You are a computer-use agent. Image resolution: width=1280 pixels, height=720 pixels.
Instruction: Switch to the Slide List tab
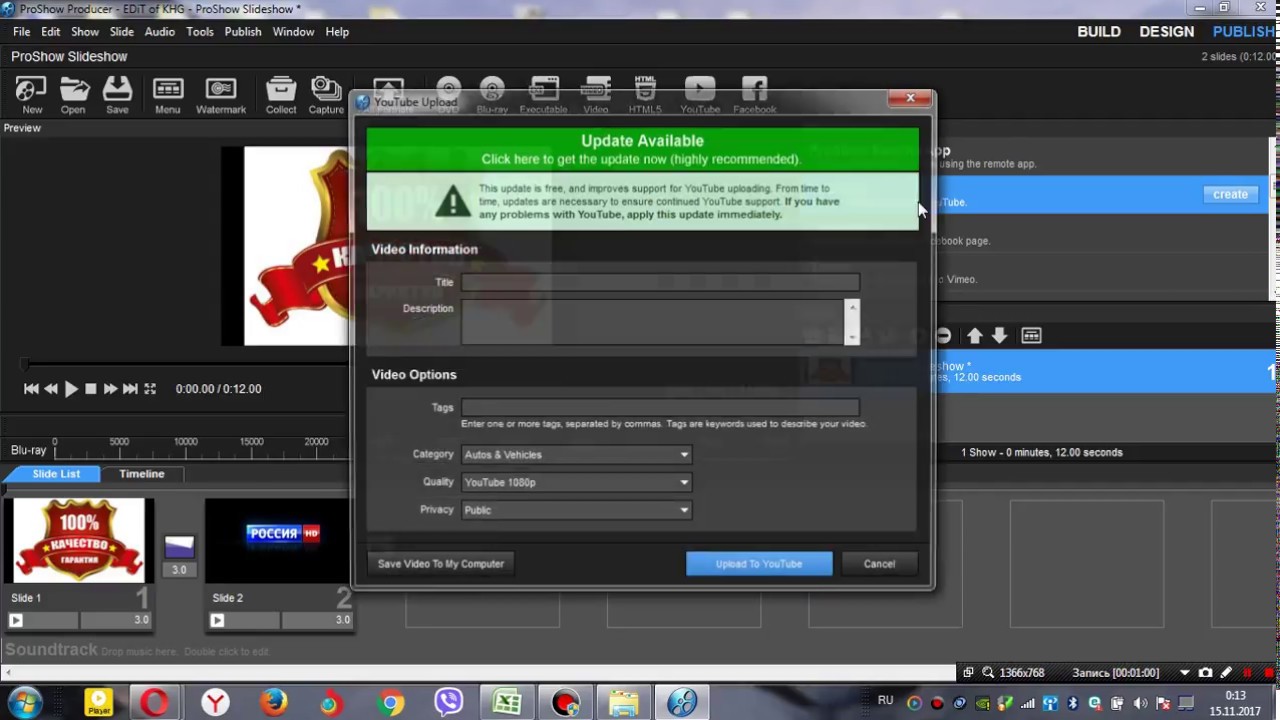pos(56,474)
